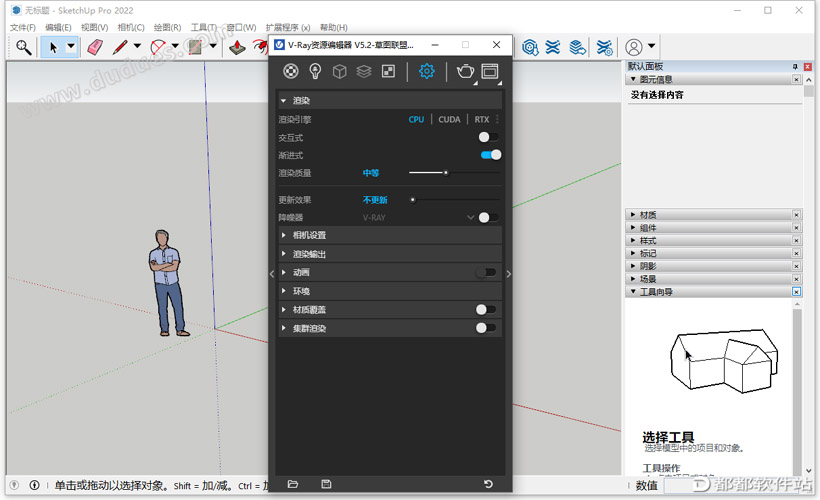Screen dimensions: 820x500
Task: Close the 工具向导 panel
Action: tap(796, 292)
